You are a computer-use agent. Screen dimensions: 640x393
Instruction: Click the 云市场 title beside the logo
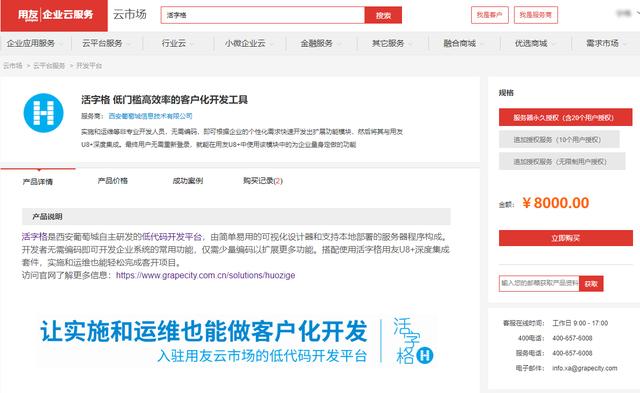coord(129,14)
